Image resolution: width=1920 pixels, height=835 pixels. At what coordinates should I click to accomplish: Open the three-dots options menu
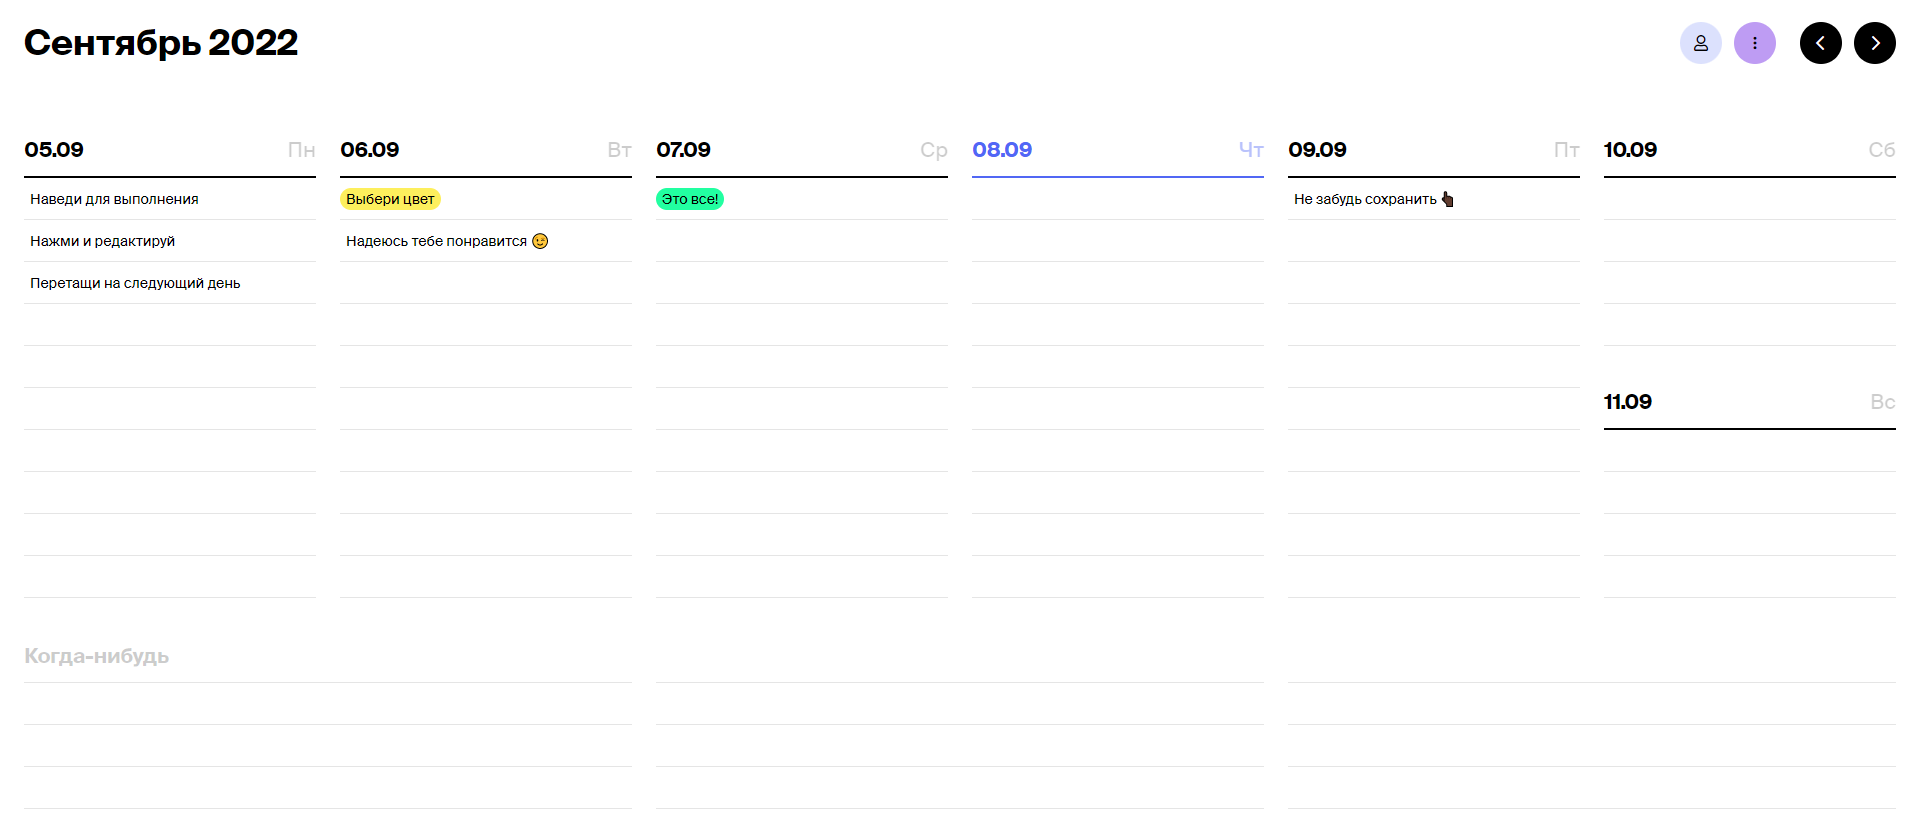point(1754,43)
